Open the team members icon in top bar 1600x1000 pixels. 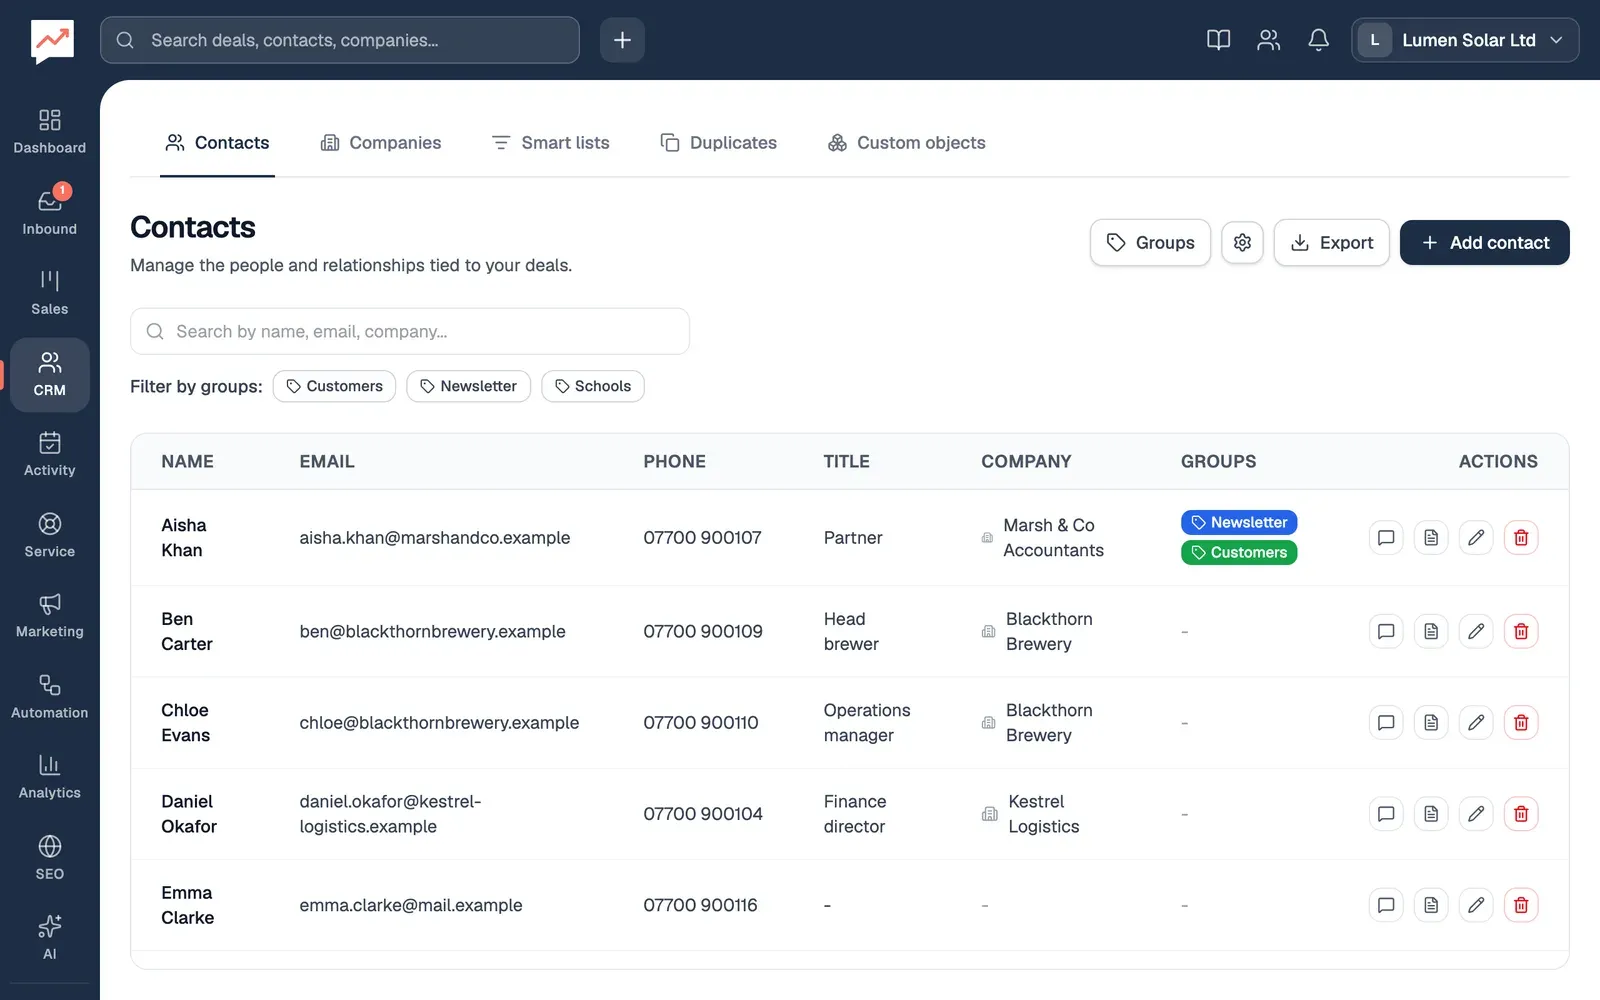[x=1268, y=40]
